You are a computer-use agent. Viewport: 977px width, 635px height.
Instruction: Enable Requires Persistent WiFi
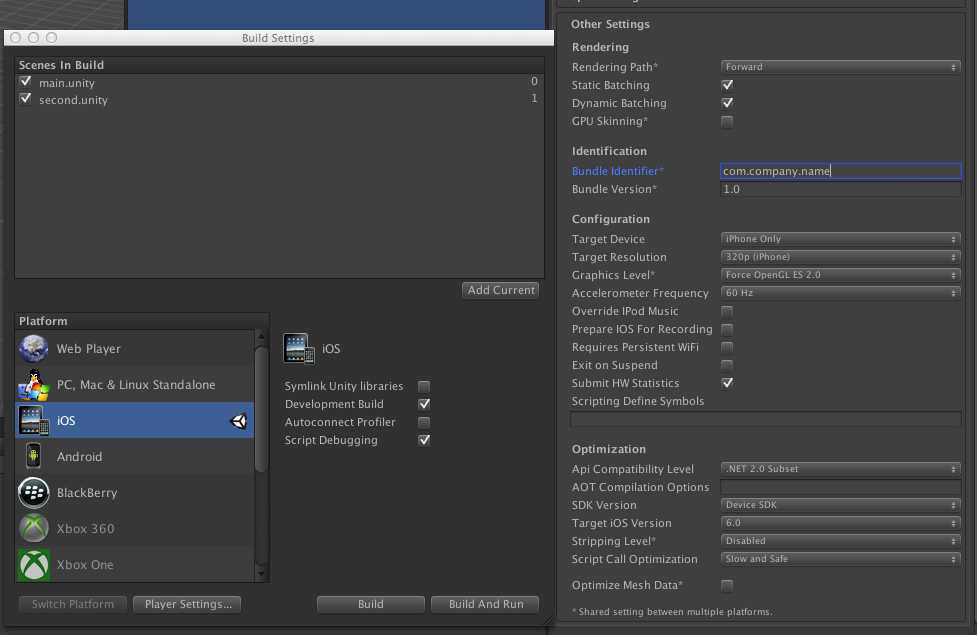tap(727, 347)
